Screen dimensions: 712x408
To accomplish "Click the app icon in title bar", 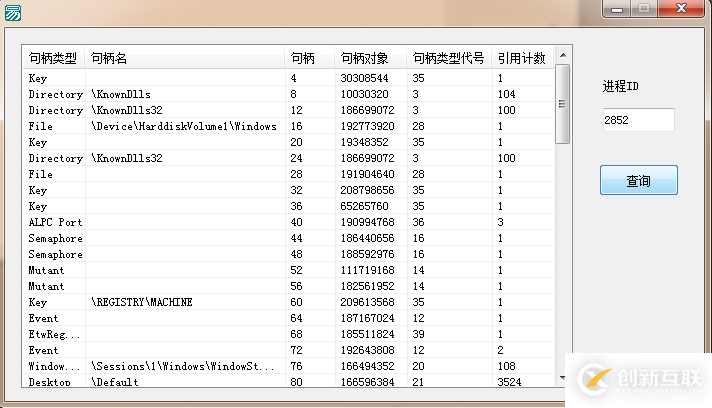I will coord(13,13).
